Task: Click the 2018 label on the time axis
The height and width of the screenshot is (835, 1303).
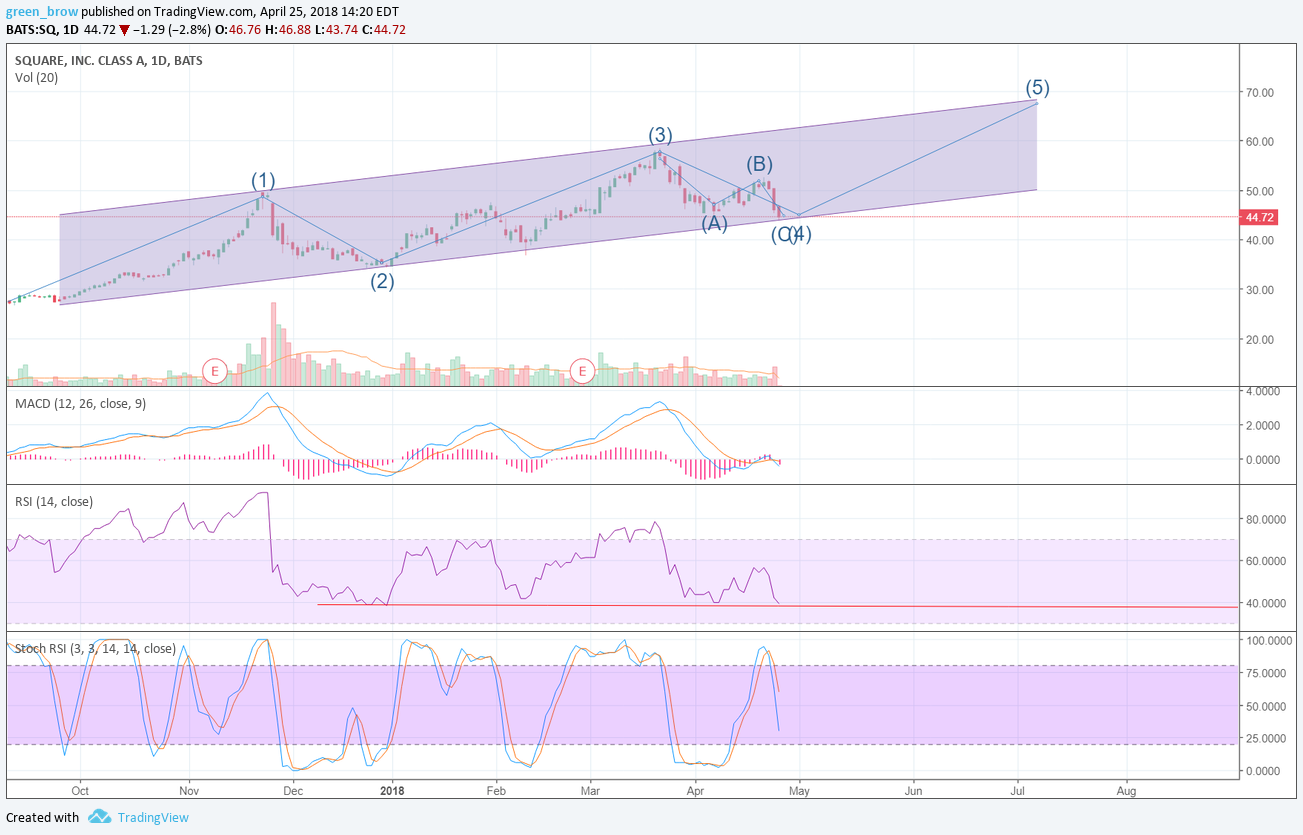Action: 393,789
